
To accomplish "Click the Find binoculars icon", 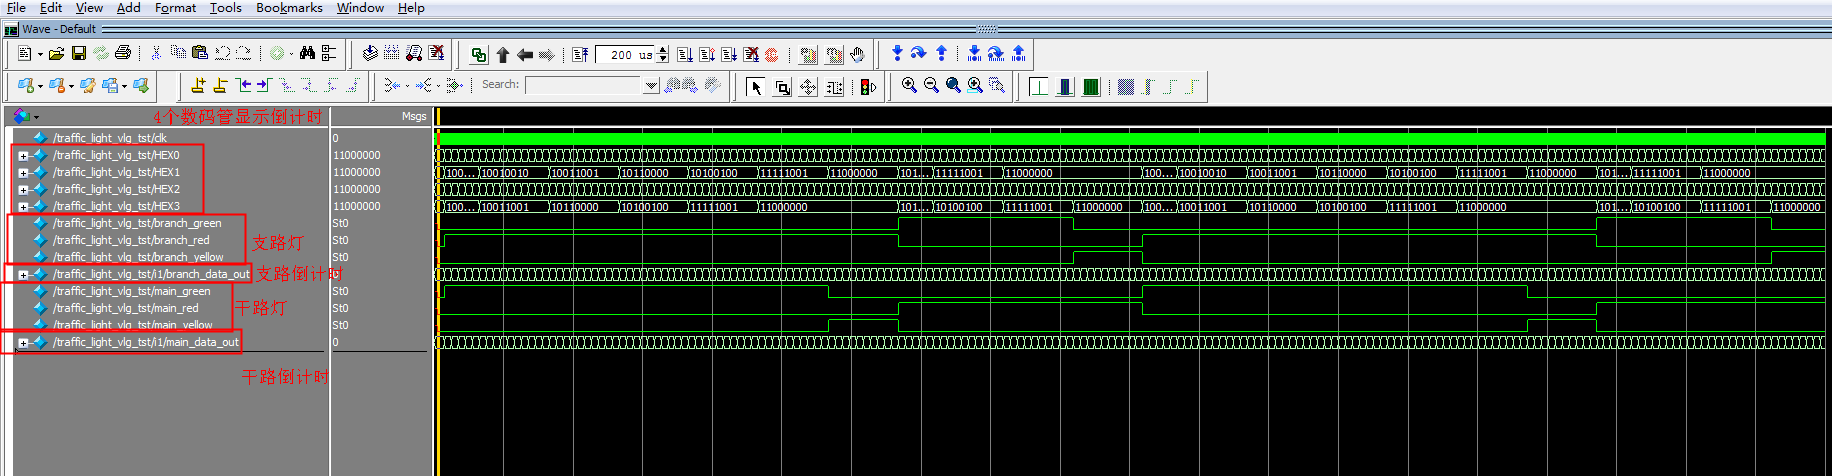I will [307, 54].
